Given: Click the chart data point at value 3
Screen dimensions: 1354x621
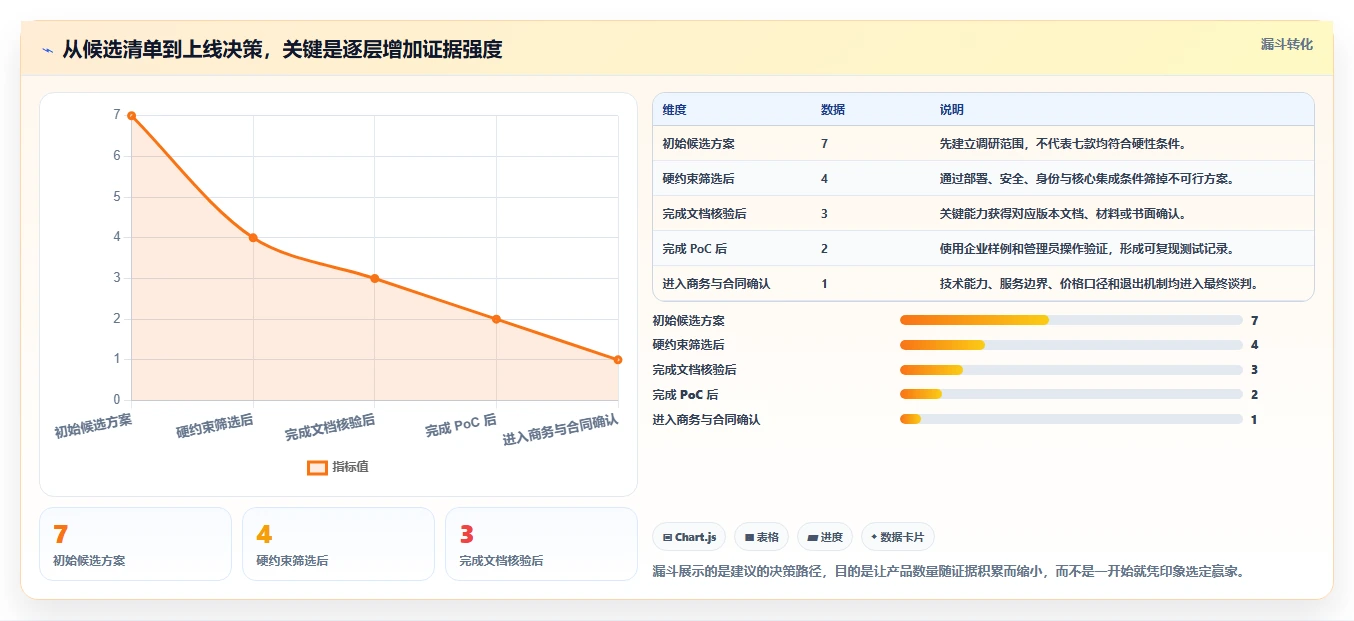Looking at the screenshot, I should 374,278.
